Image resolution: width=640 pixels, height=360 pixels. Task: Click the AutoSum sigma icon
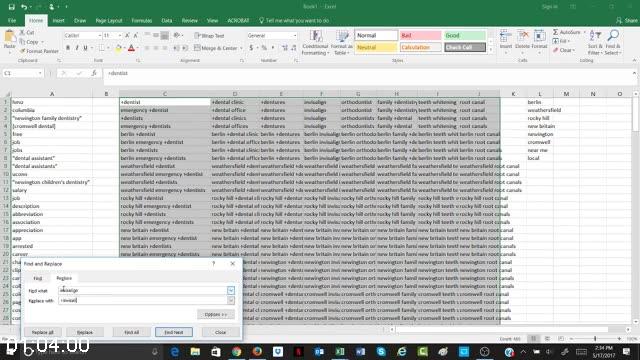pyautogui.click(x=556, y=32)
